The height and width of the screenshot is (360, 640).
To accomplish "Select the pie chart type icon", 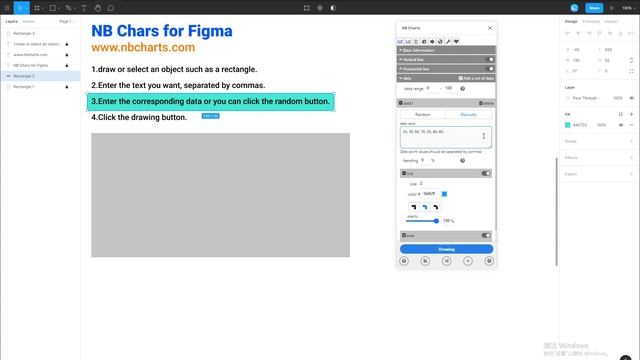I will [x=424, y=42].
